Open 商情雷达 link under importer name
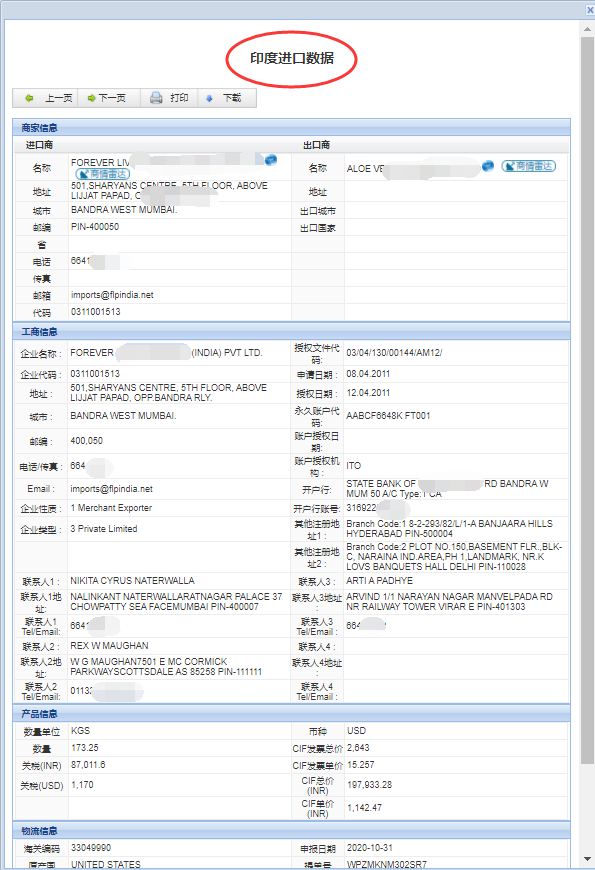The height and width of the screenshot is (870, 595). tap(103, 174)
